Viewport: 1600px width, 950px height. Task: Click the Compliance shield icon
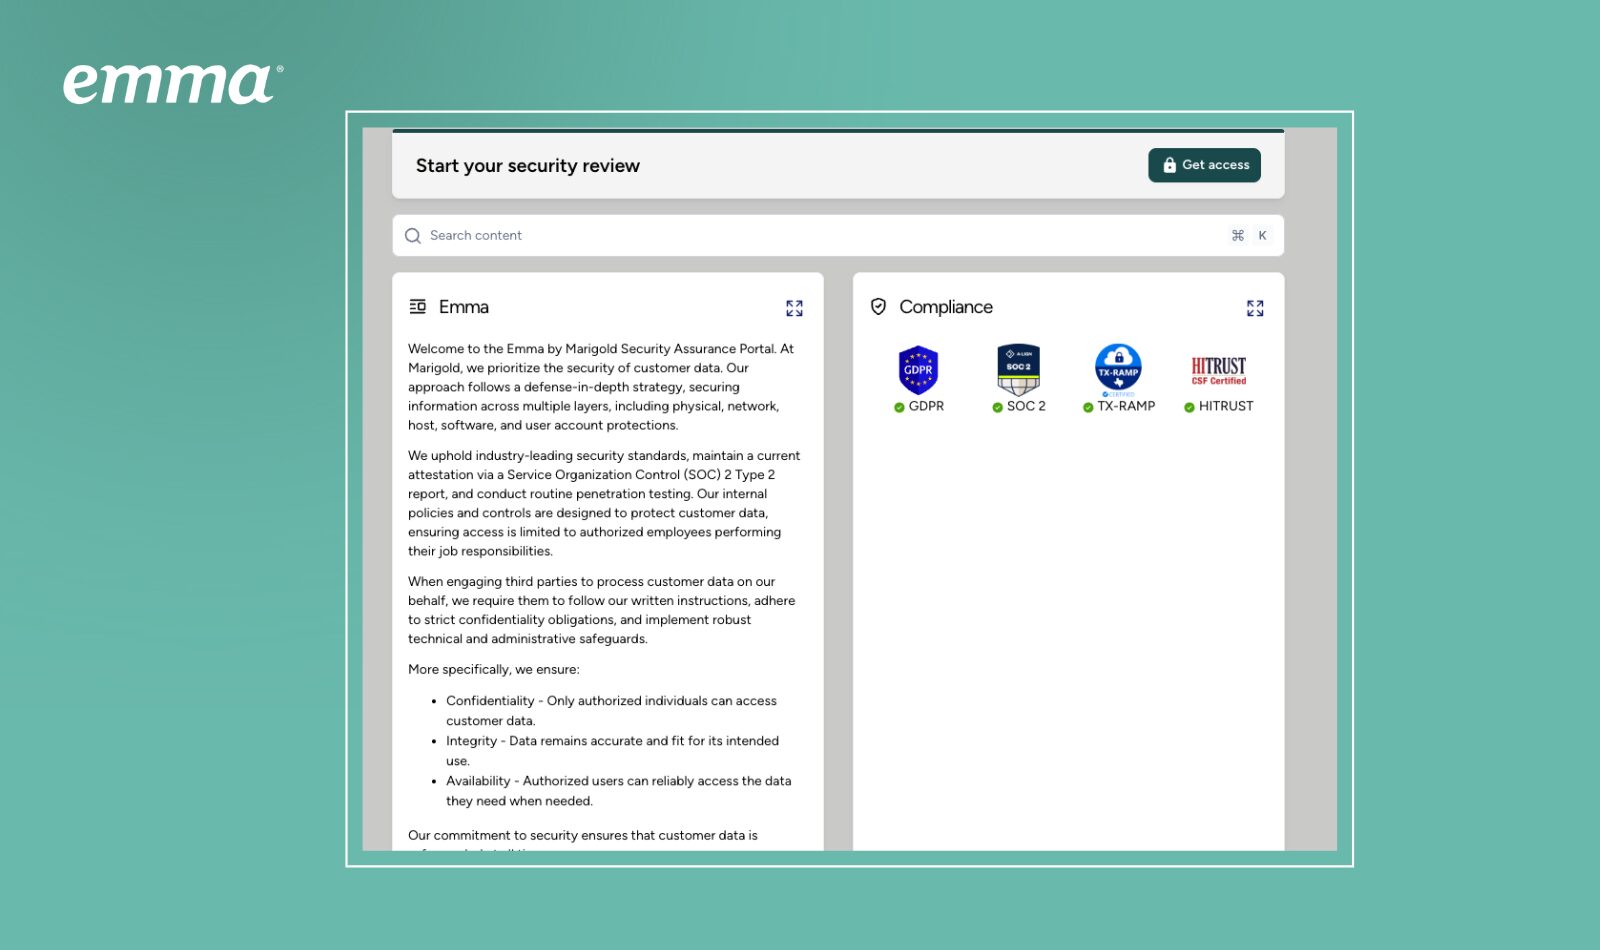[x=878, y=307]
